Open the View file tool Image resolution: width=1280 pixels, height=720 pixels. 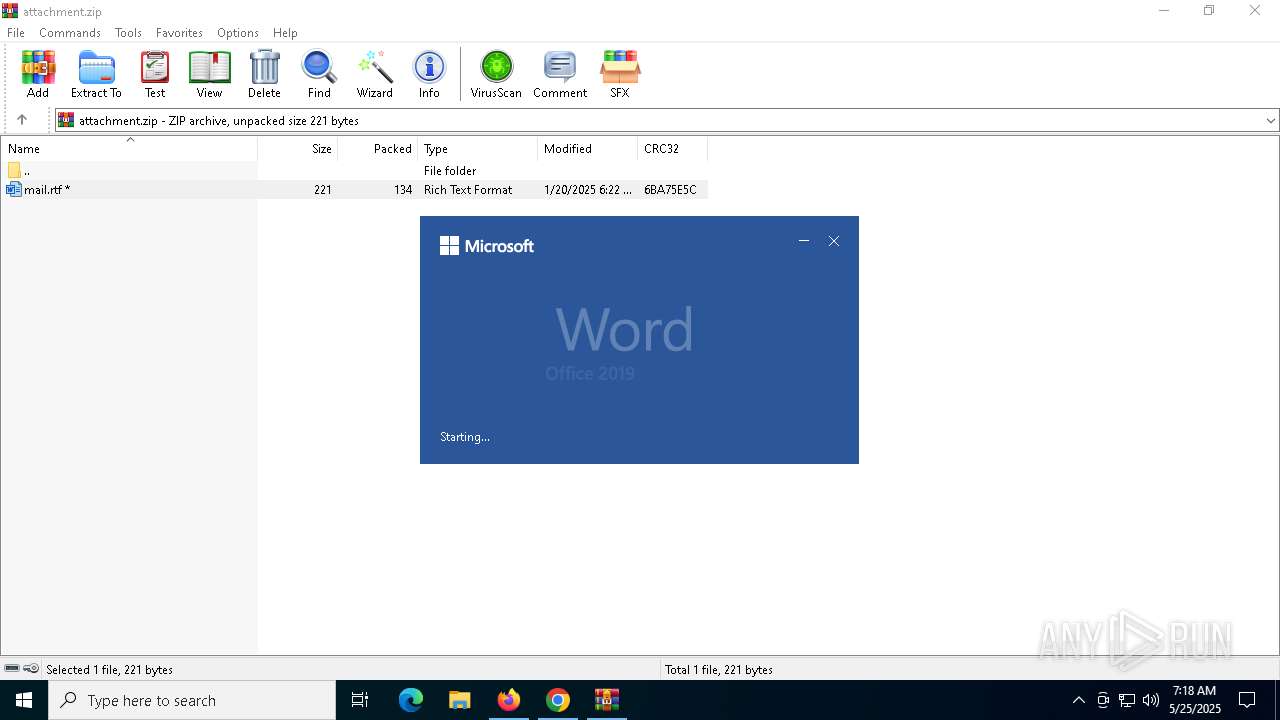click(x=209, y=74)
